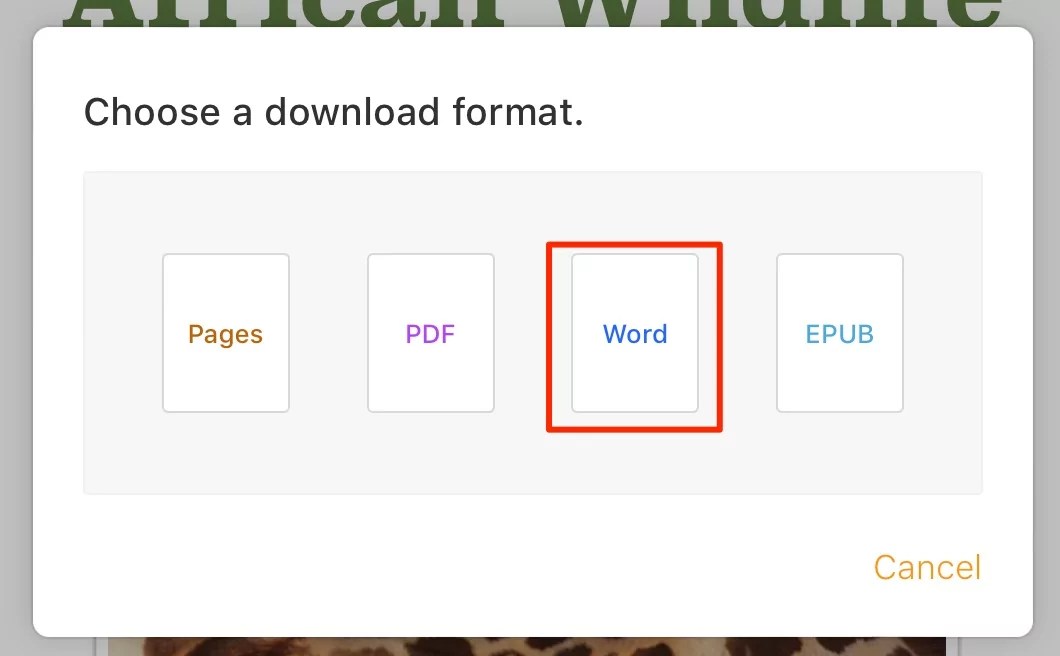Download the file in EPUB format
This screenshot has width=1060, height=656.
pyautogui.click(x=839, y=333)
